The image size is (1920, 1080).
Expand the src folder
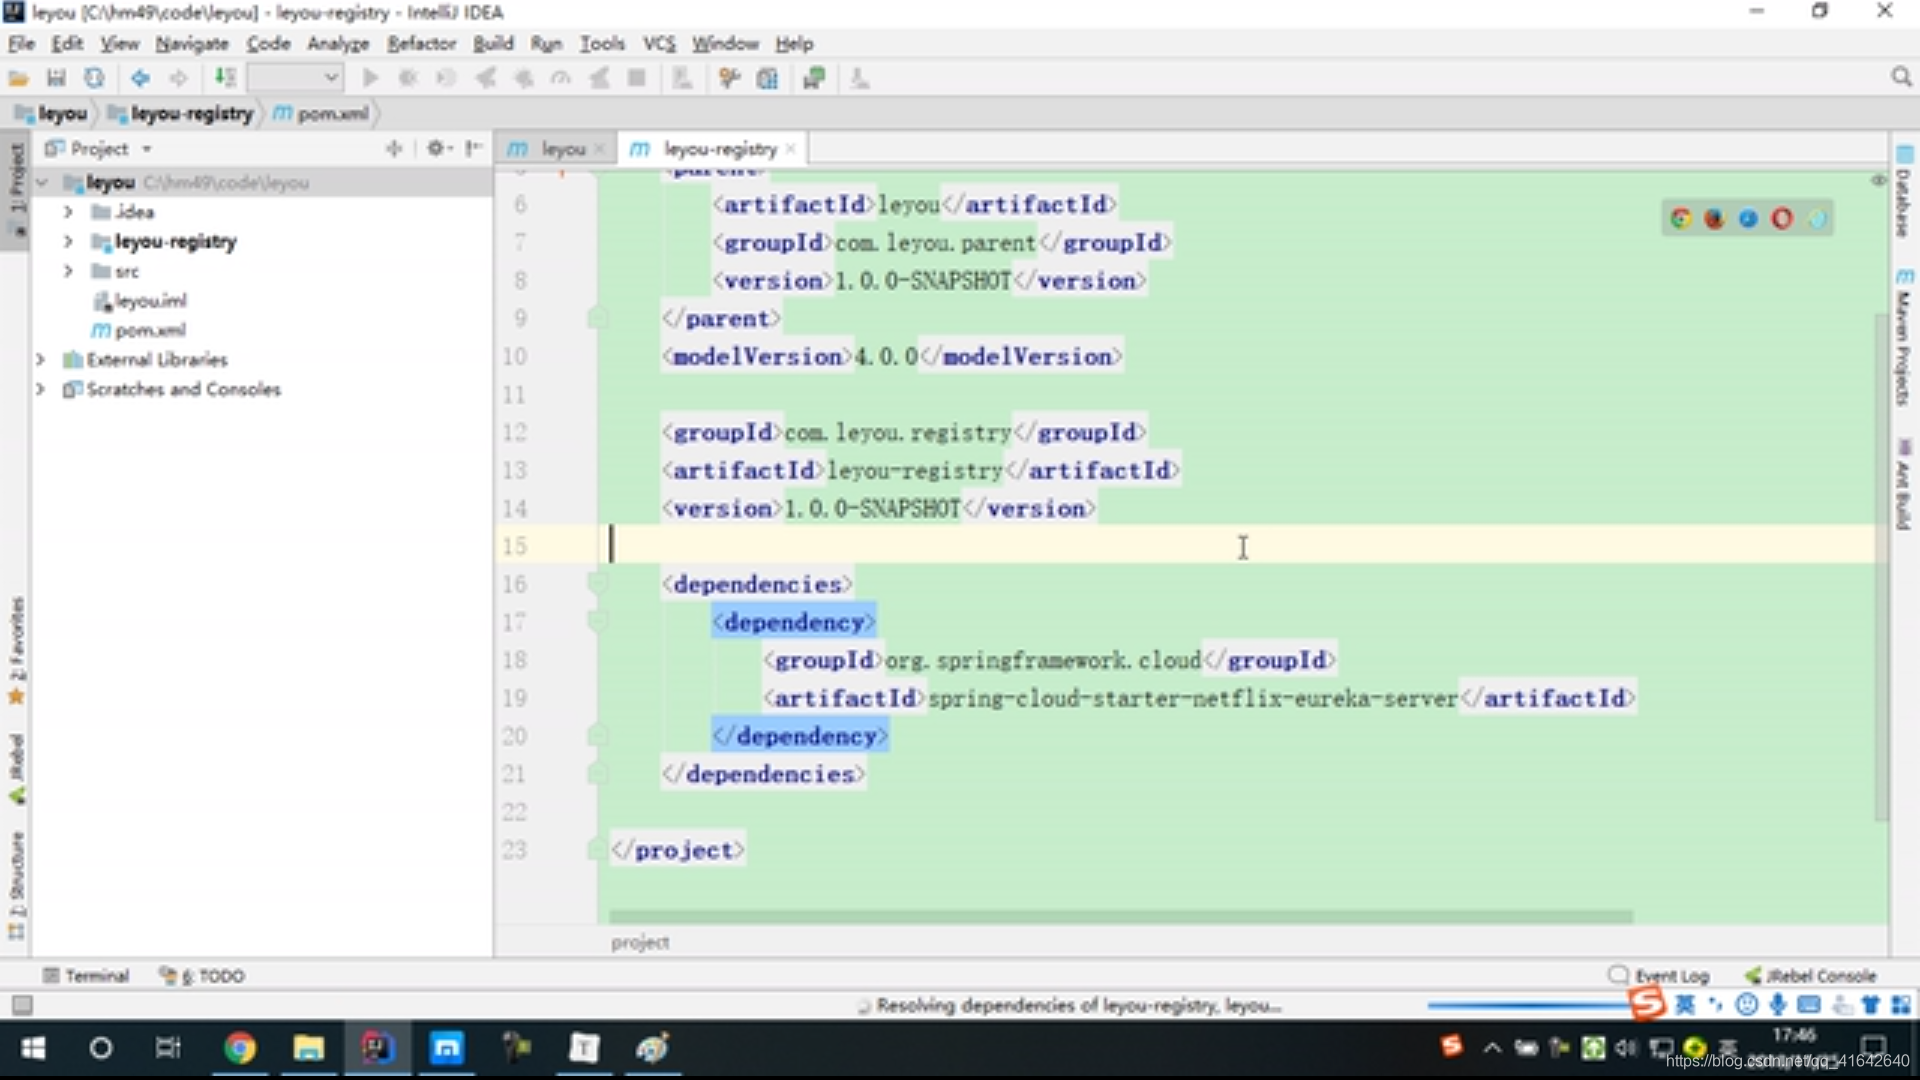point(68,271)
